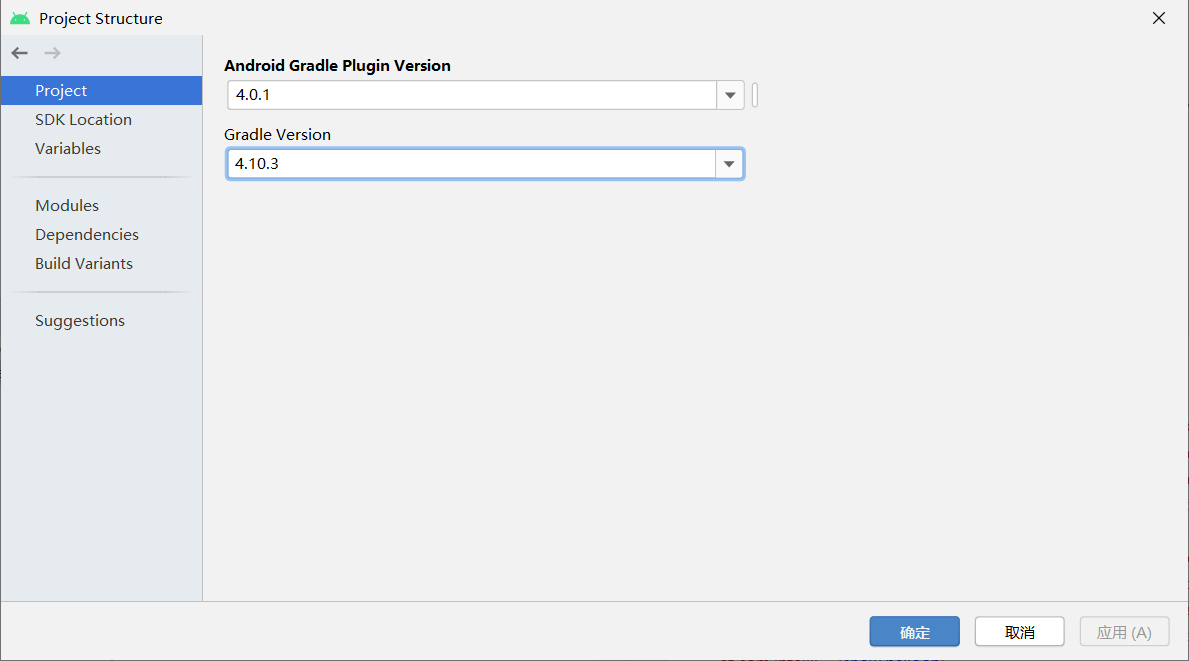This screenshot has width=1189, height=661.
Task: Open the Gradle Version dropdown arrow
Action: pyautogui.click(x=729, y=163)
